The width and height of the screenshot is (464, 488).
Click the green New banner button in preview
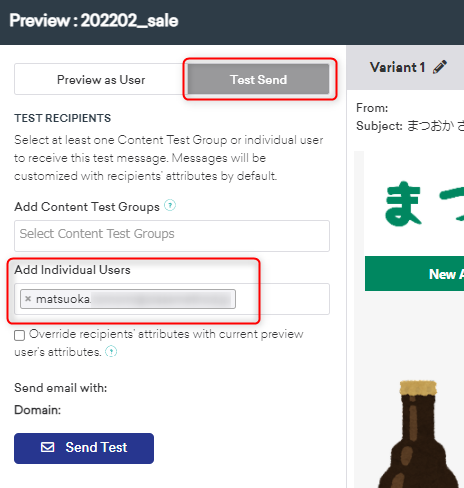[x=414, y=274]
